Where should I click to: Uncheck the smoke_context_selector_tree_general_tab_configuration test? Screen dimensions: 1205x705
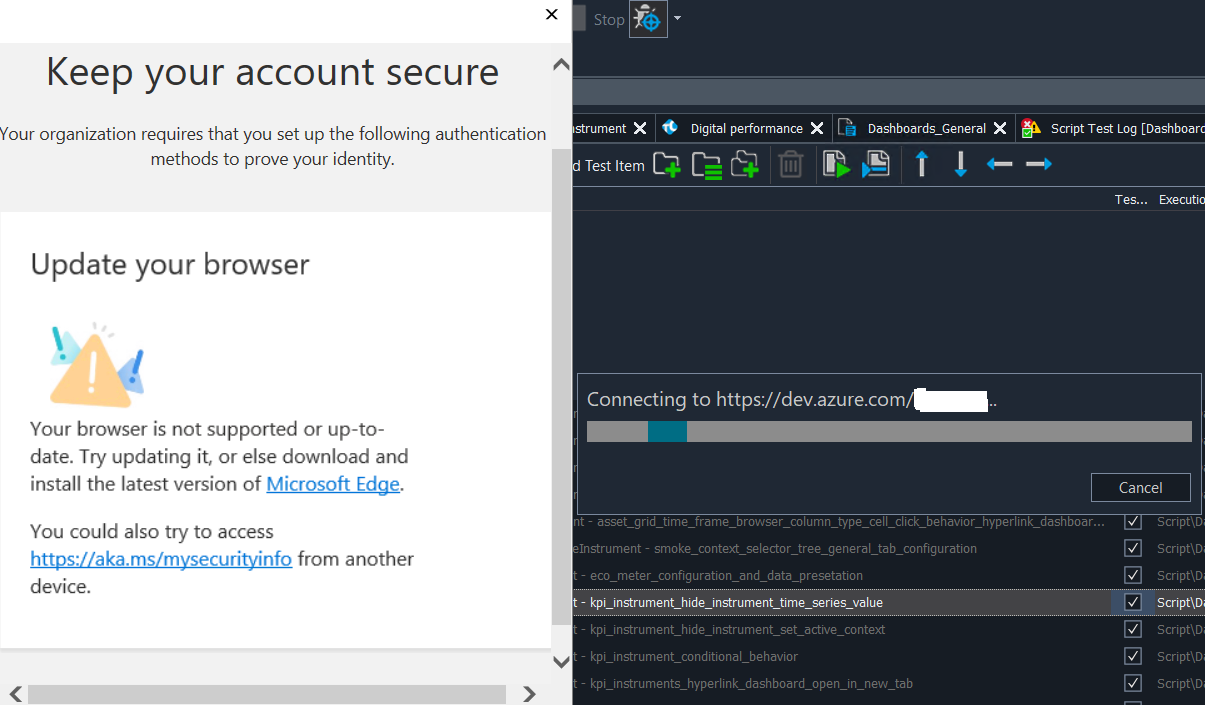point(1133,548)
